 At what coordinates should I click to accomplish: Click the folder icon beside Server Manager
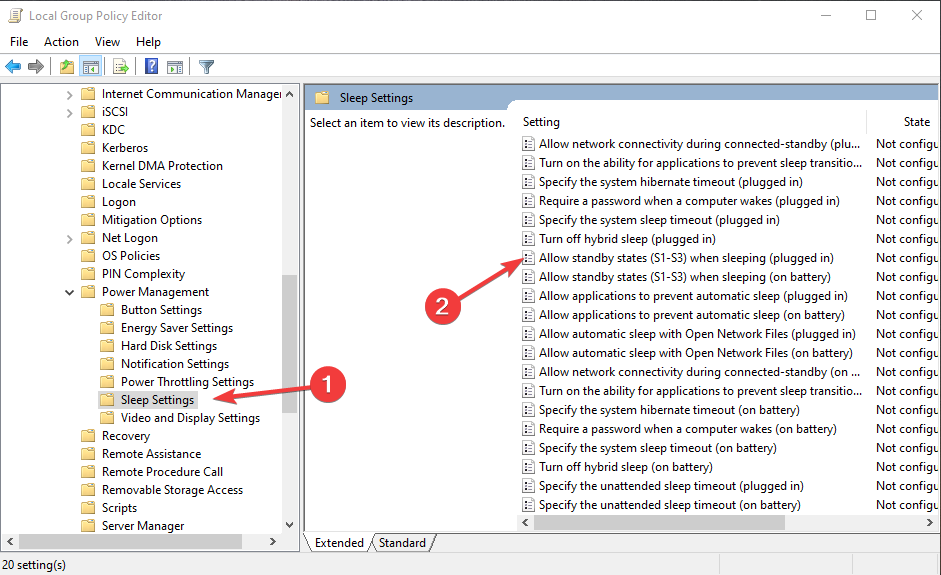88,526
